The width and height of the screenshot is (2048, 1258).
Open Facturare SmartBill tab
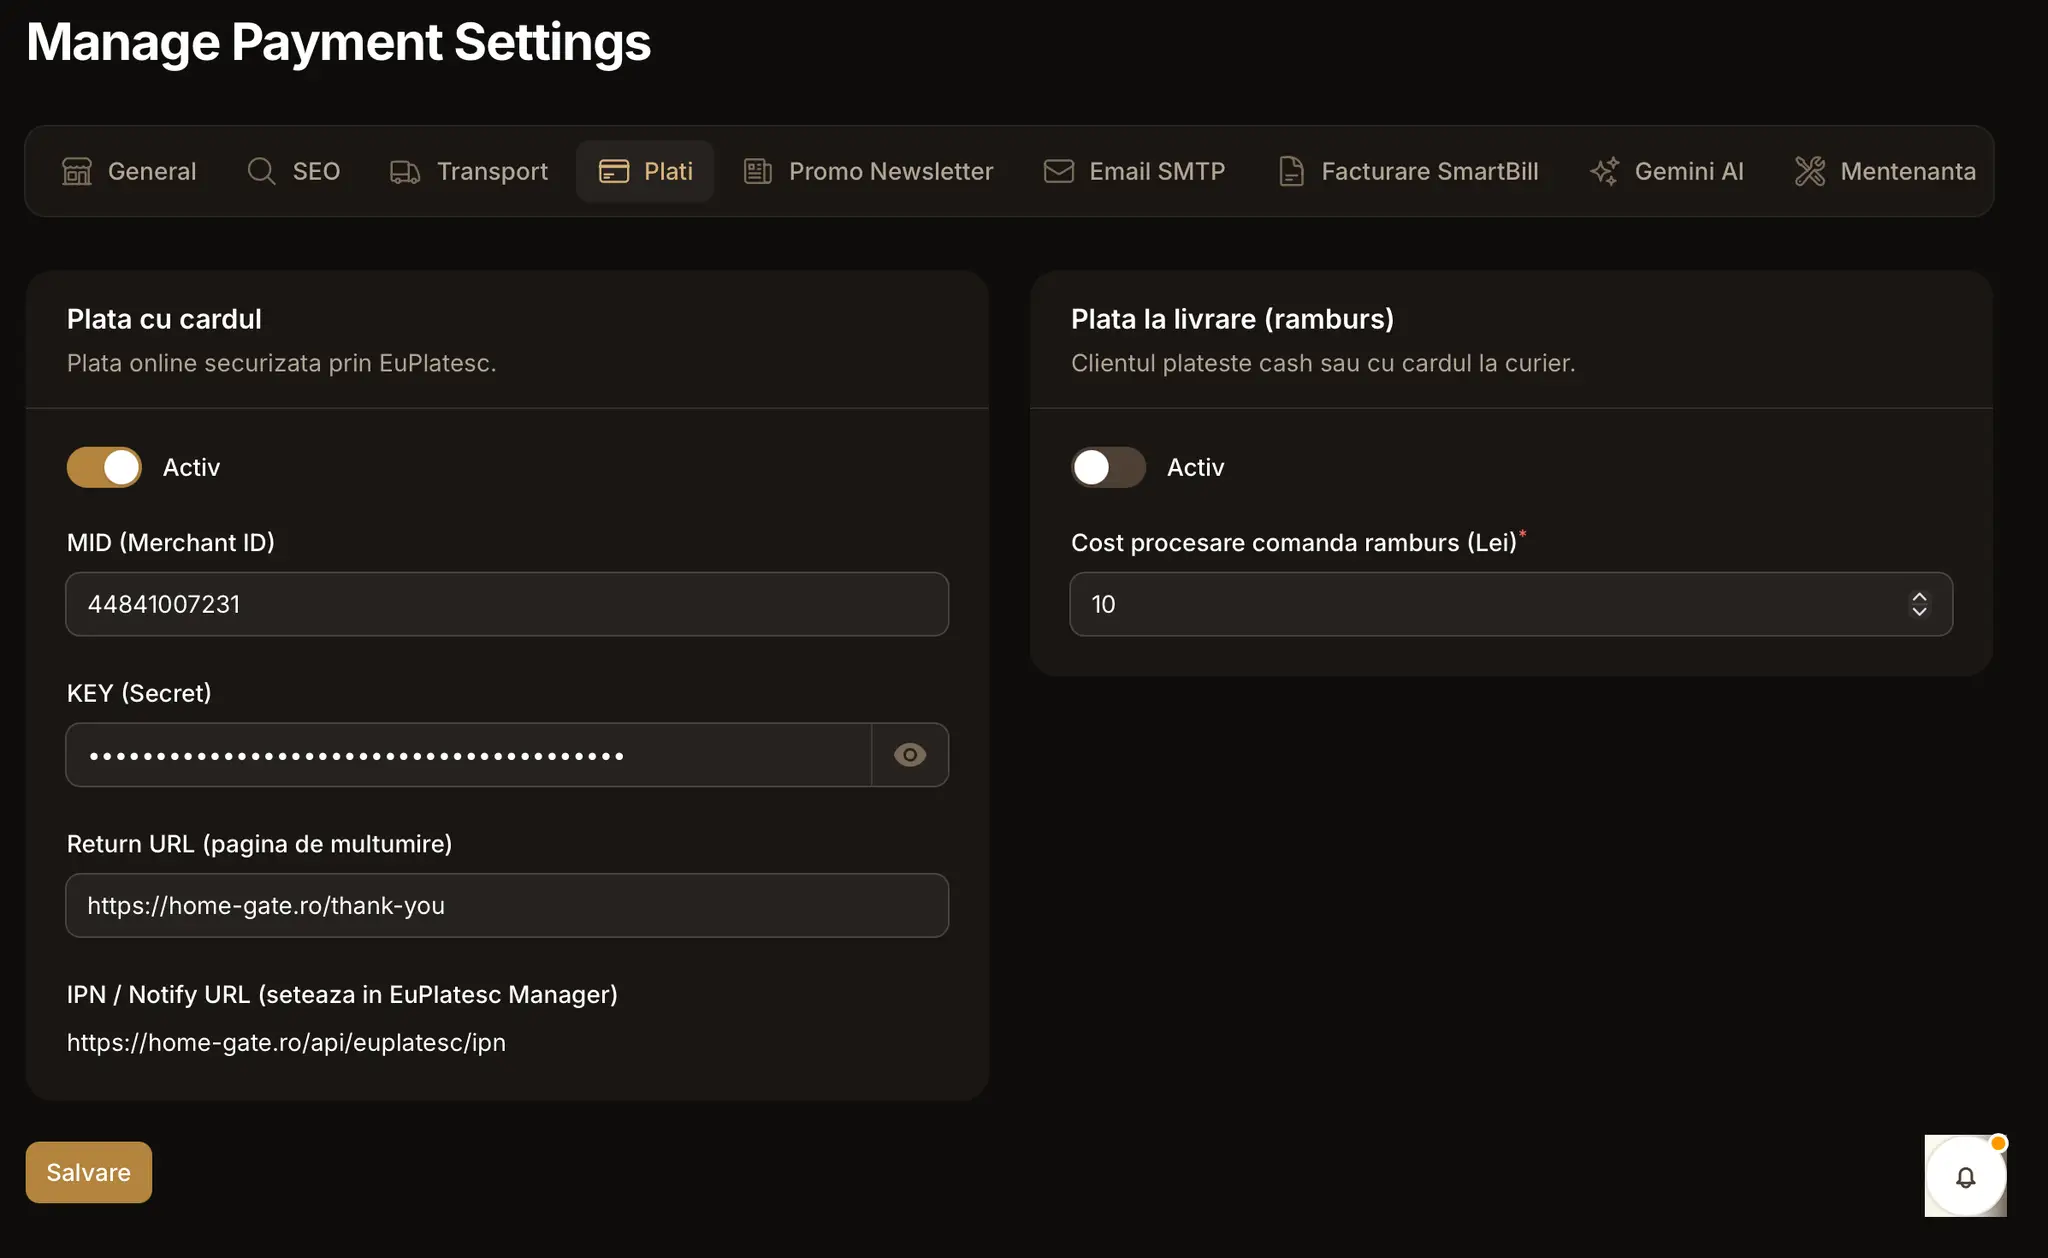1408,172
